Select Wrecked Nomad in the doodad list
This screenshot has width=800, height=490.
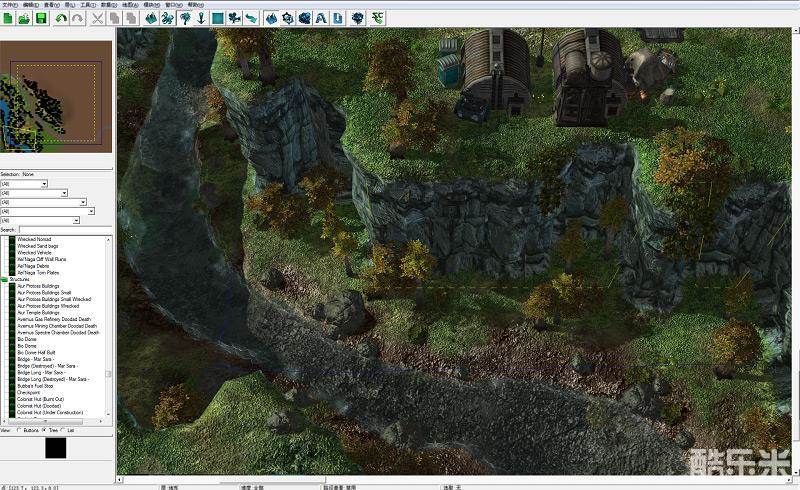[37, 240]
